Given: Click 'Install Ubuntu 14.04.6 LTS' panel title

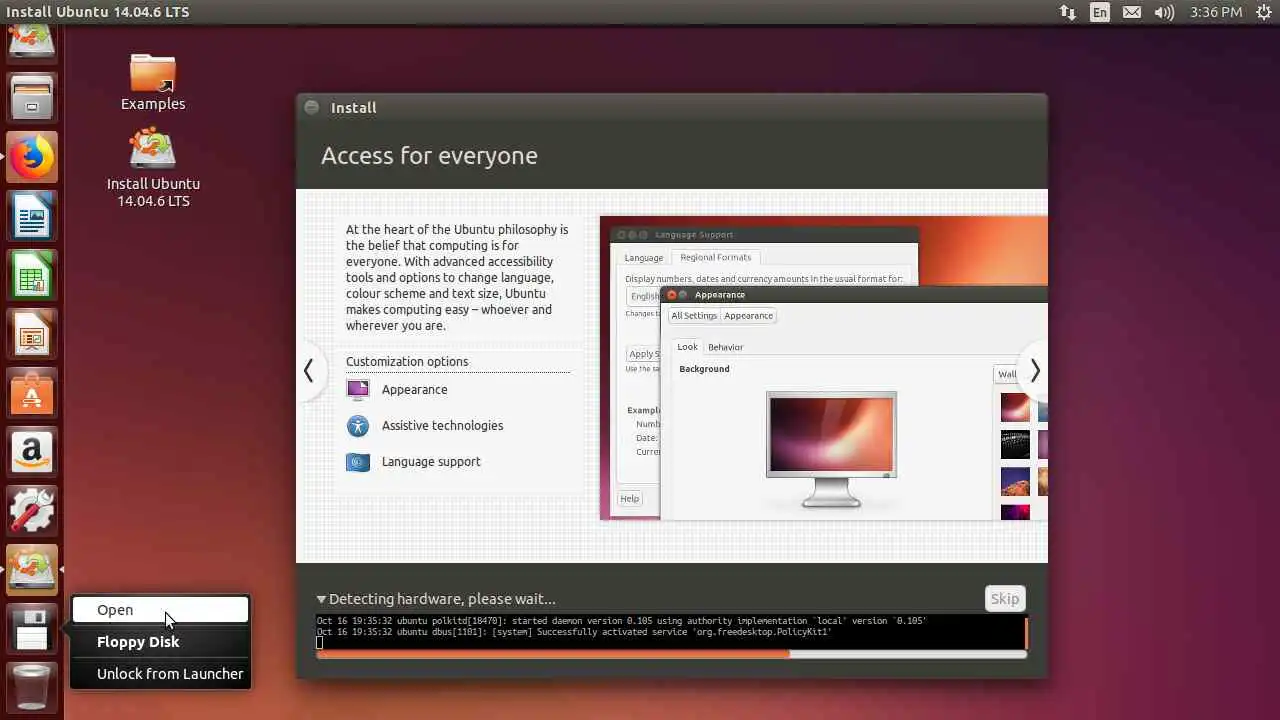Looking at the screenshot, I should [x=98, y=12].
